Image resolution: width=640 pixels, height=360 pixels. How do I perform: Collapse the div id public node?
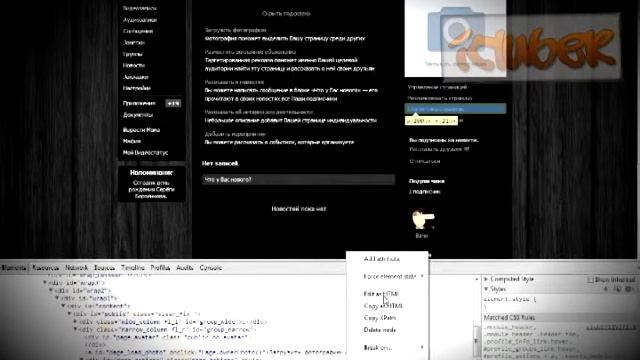(x=70, y=314)
